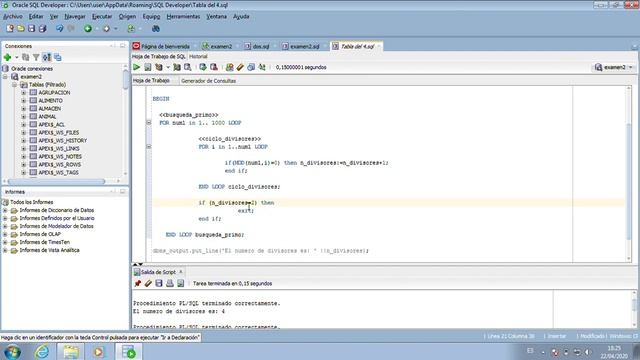Click the New file icon in main toolbar

[x=10, y=29]
